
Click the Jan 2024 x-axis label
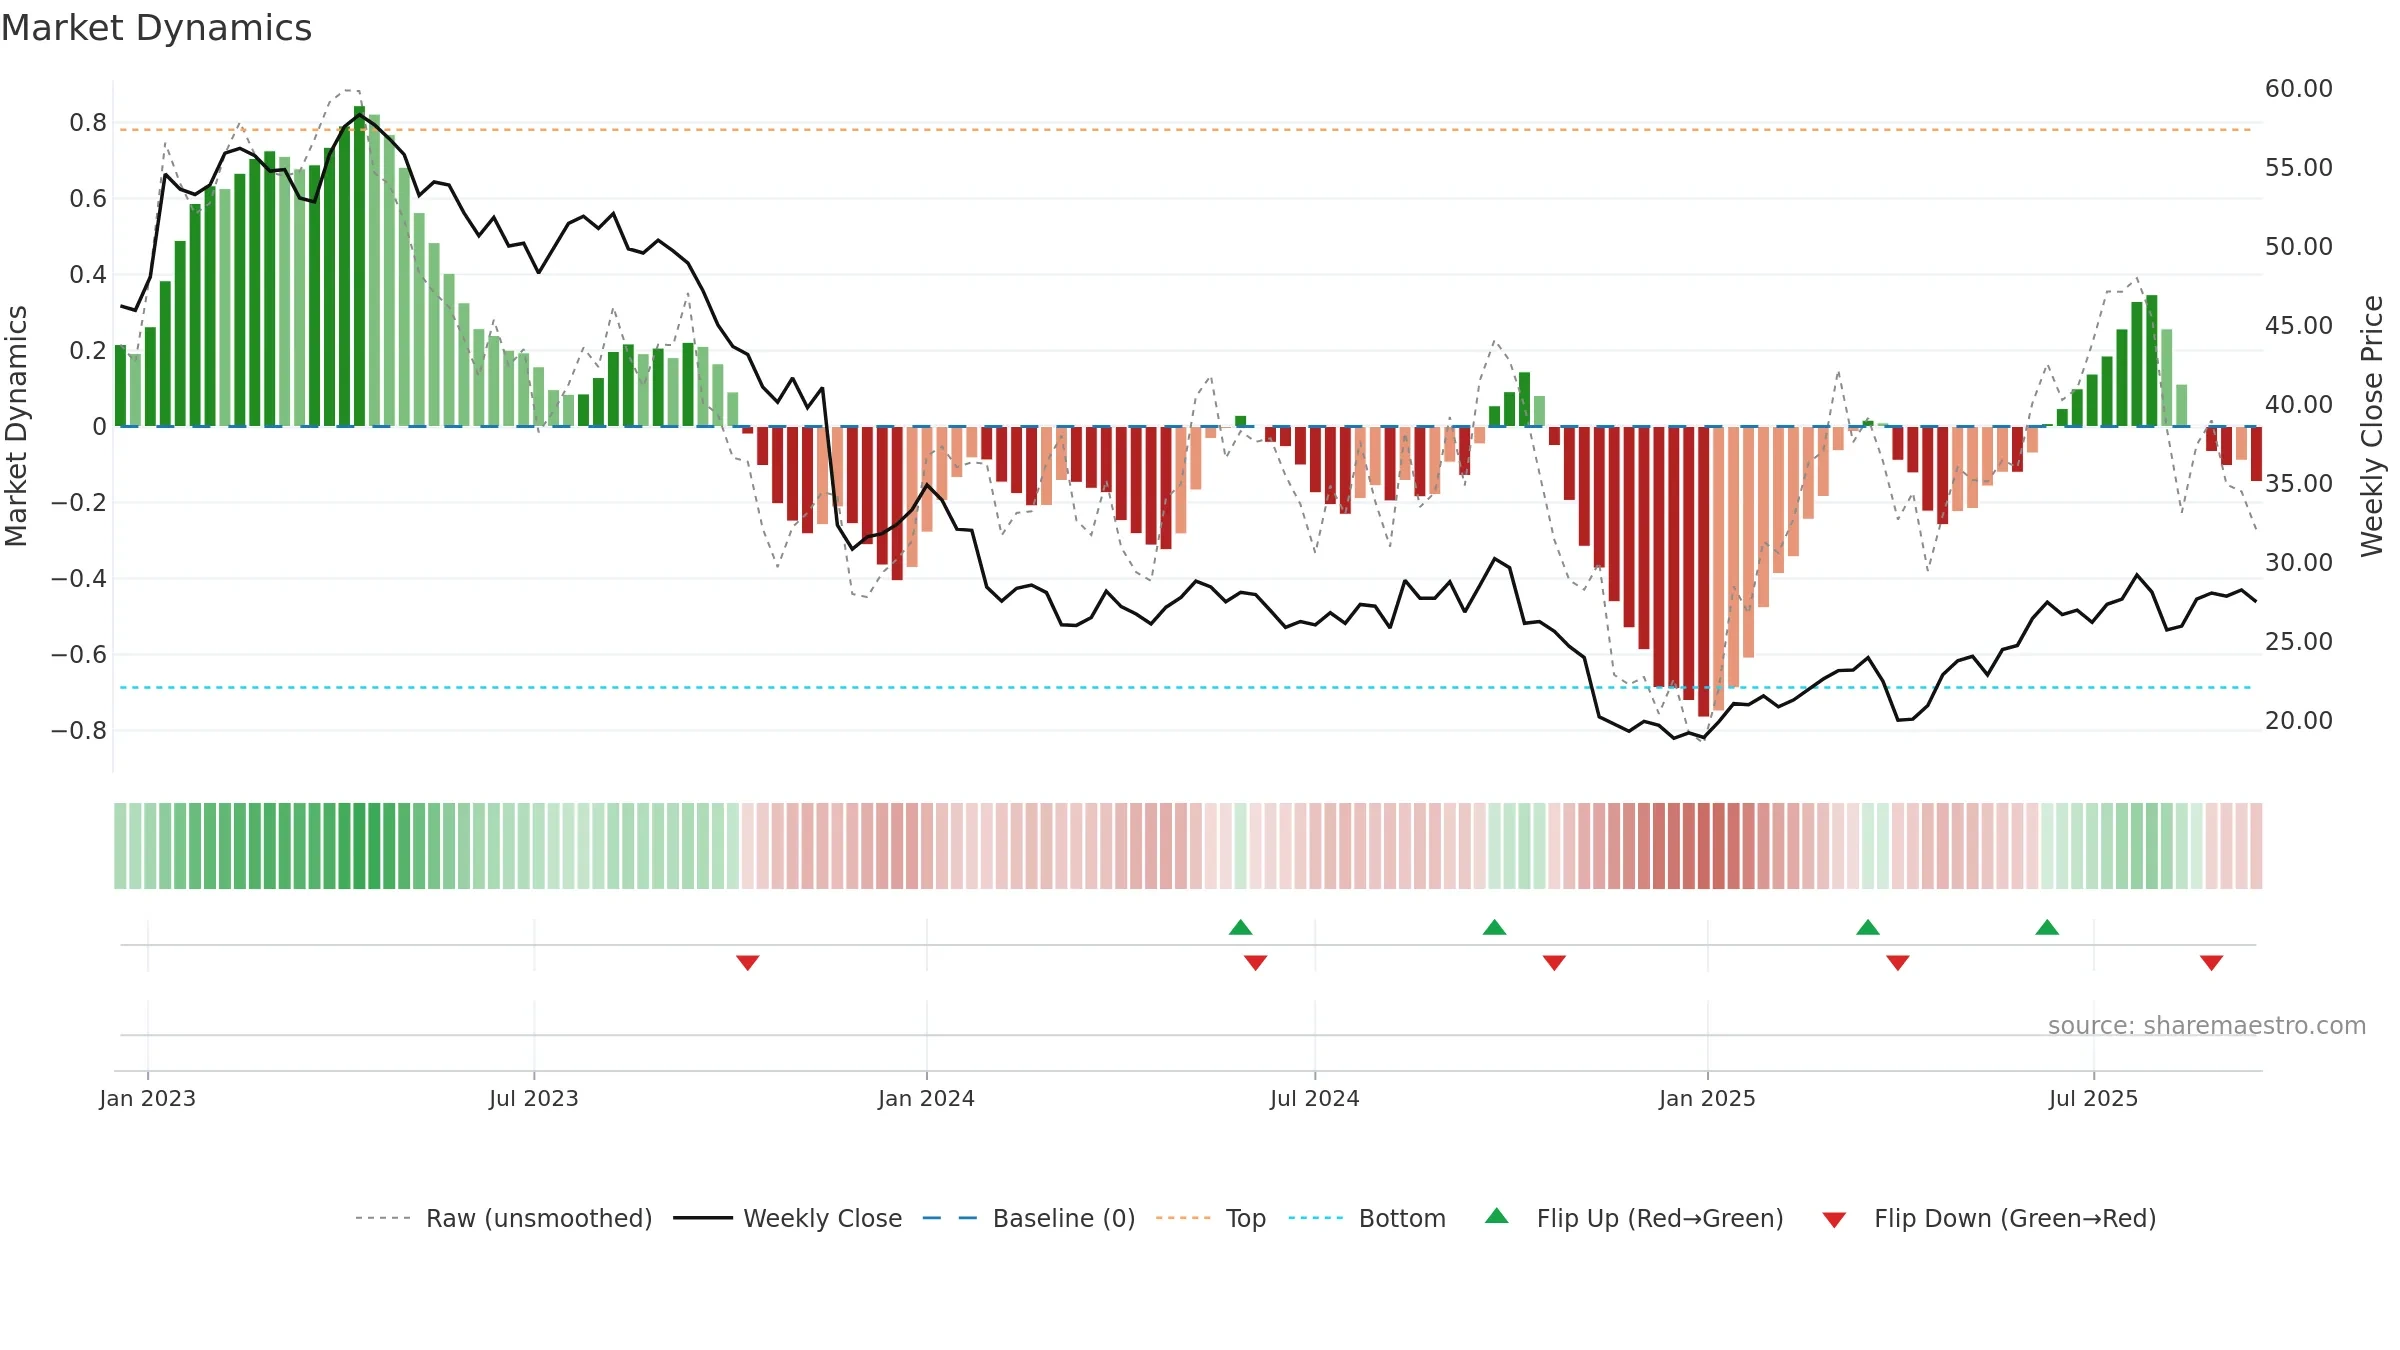click(927, 1098)
